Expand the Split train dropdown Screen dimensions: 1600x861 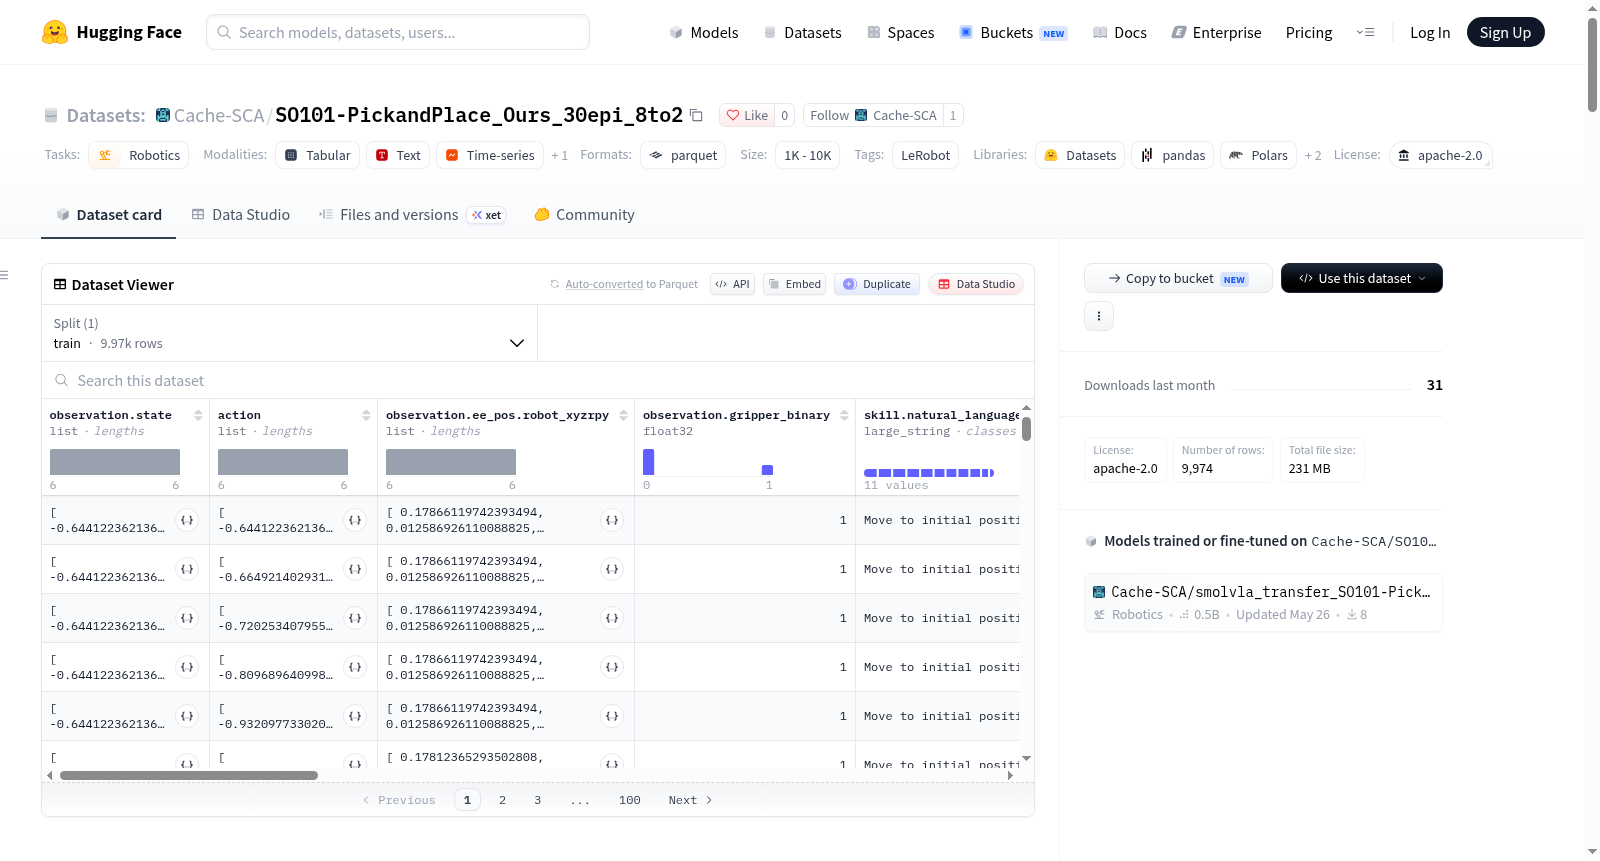pos(289,333)
